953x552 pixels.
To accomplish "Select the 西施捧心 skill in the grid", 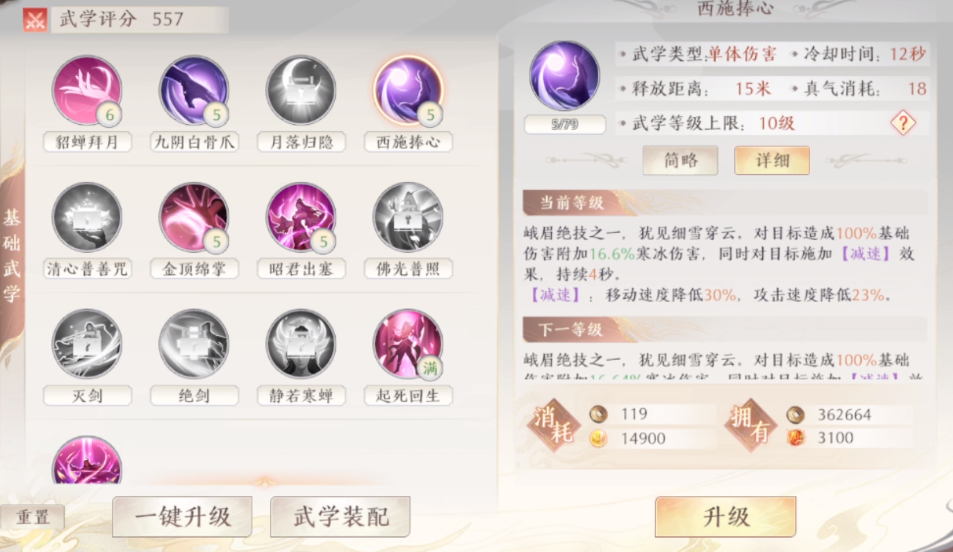I will (408, 91).
